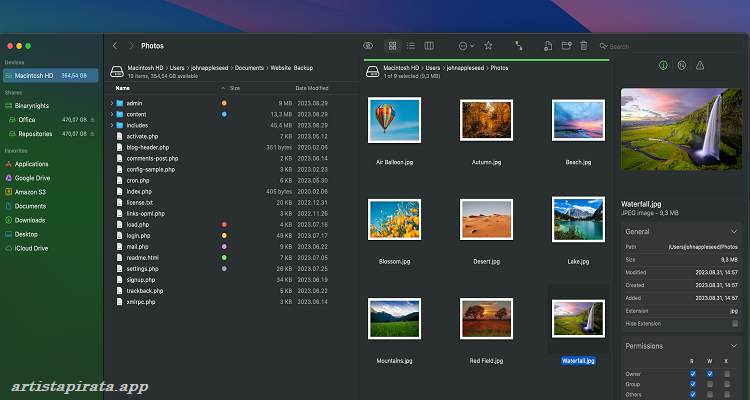Switch to icon grid view

click(392, 45)
